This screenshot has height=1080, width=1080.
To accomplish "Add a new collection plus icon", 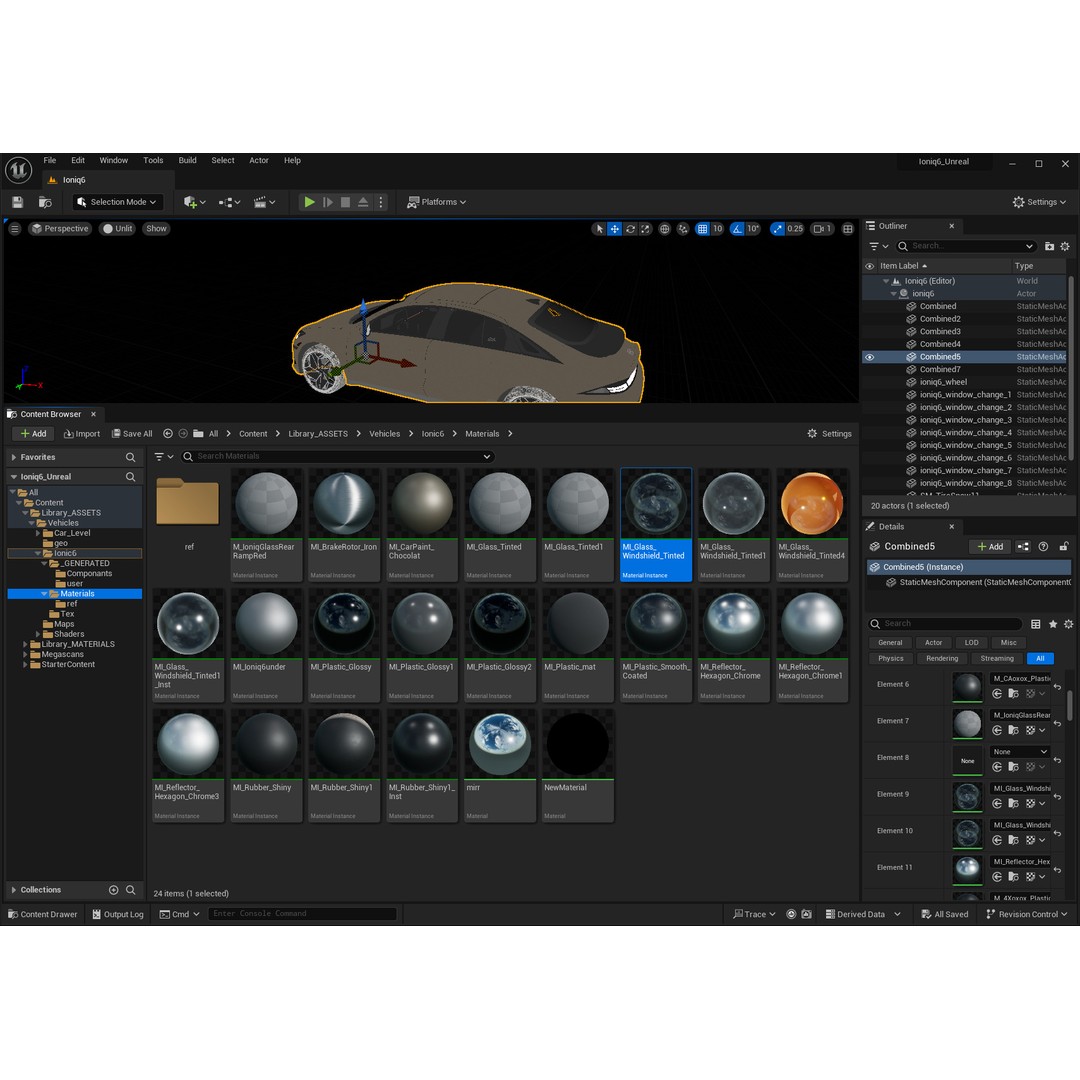I will [114, 891].
